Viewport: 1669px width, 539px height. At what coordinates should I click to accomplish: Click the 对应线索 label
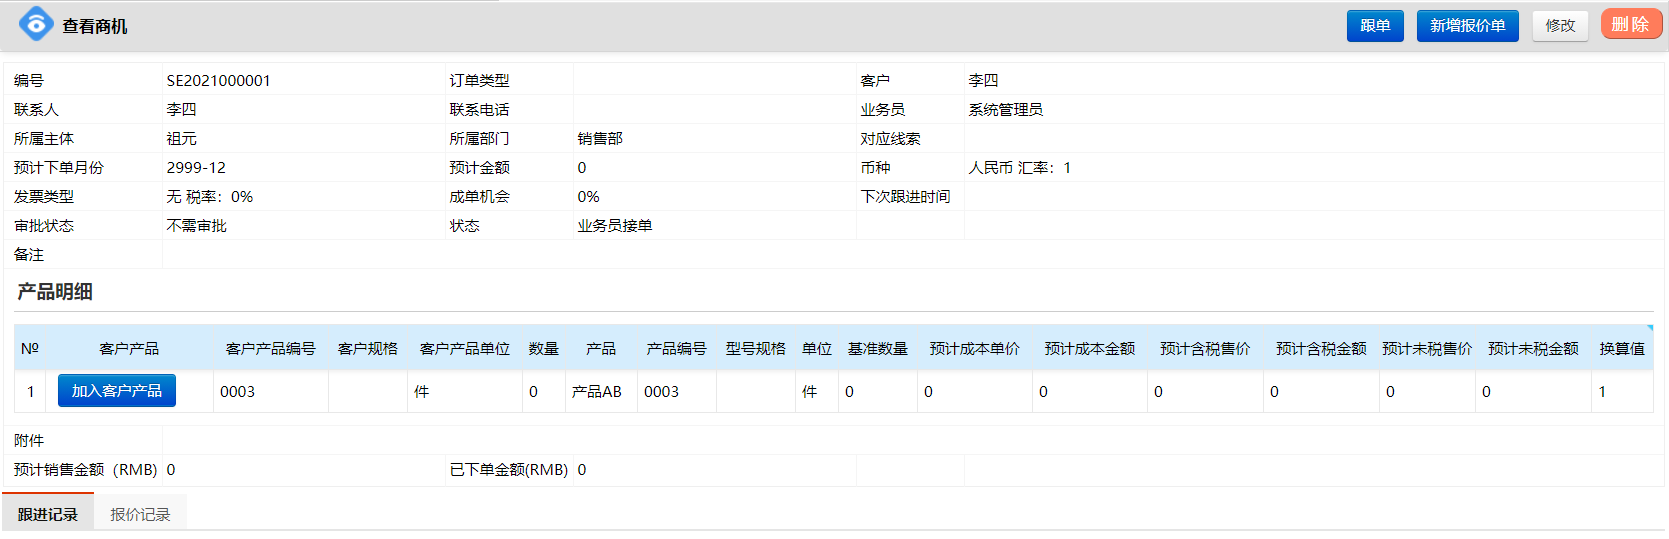[890, 139]
